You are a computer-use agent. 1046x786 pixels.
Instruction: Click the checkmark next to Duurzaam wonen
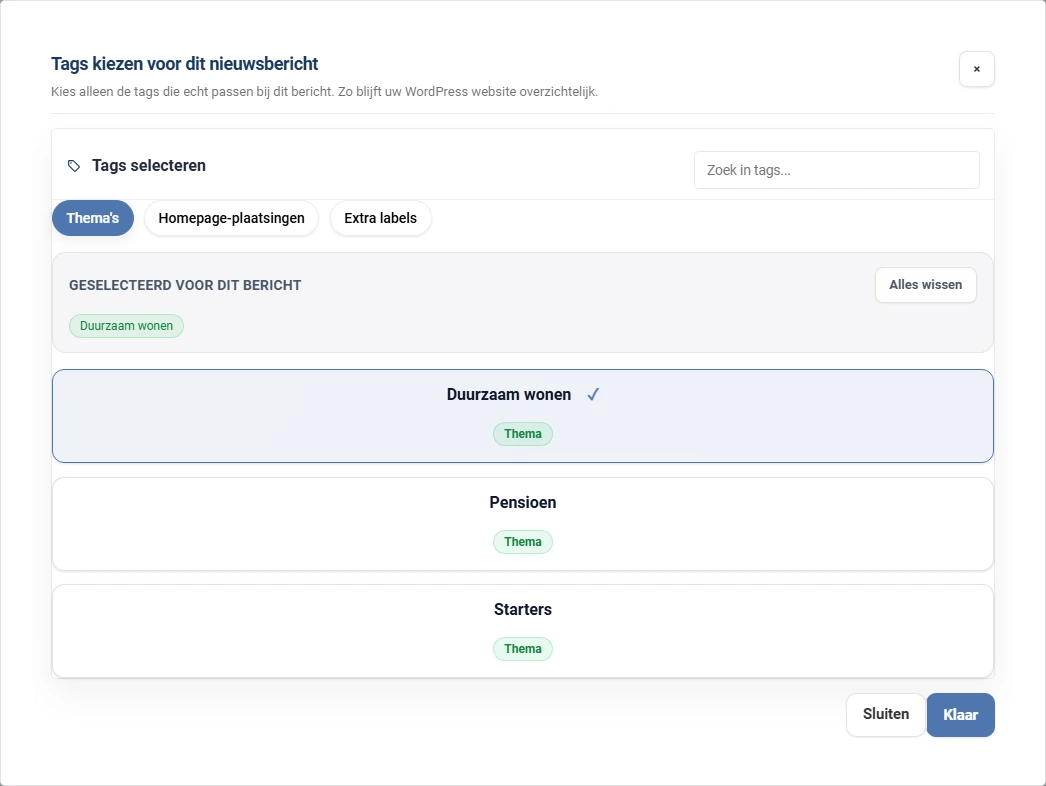point(593,394)
